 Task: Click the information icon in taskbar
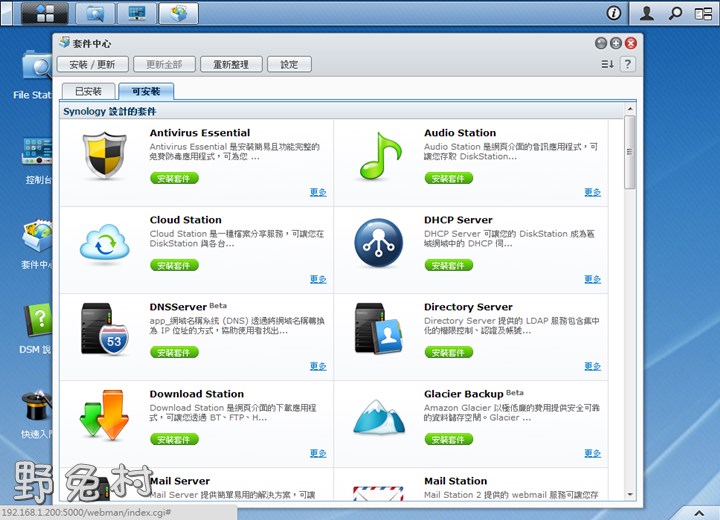613,13
